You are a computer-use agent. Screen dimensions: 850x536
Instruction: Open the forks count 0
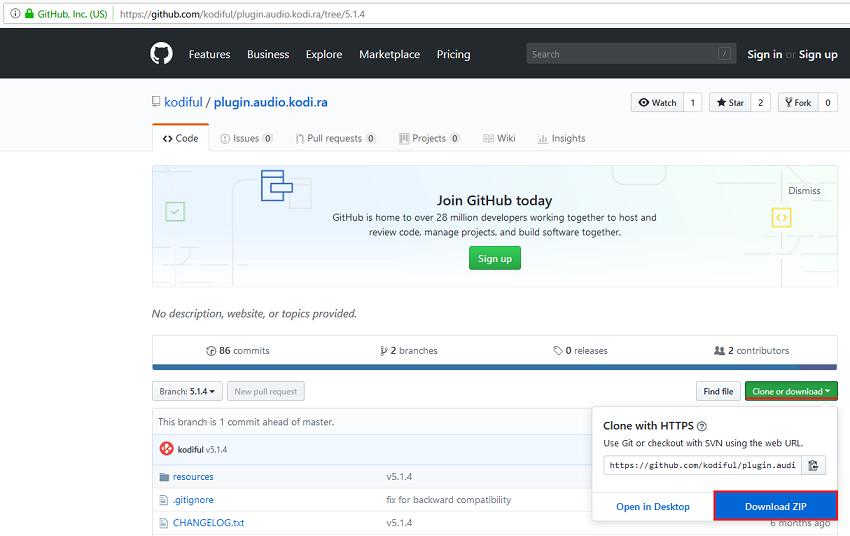point(828,102)
